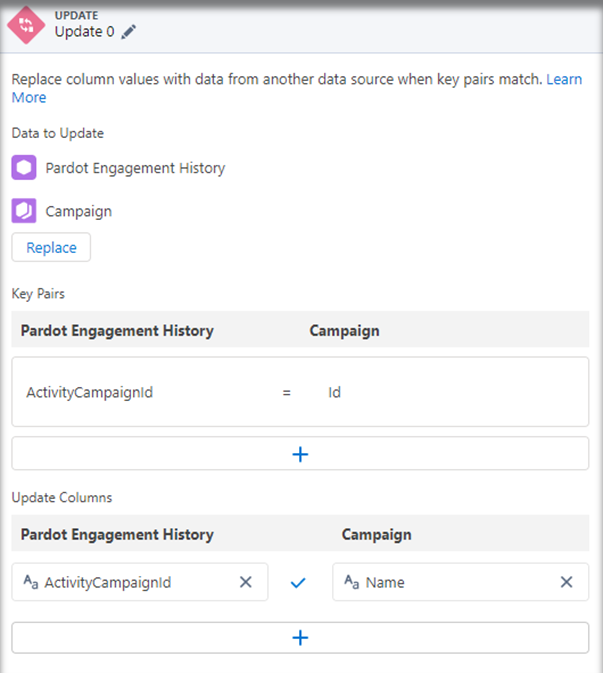Click the Pardot Engagement History dataset icon
This screenshot has width=603, height=673.
pyautogui.click(x=24, y=168)
